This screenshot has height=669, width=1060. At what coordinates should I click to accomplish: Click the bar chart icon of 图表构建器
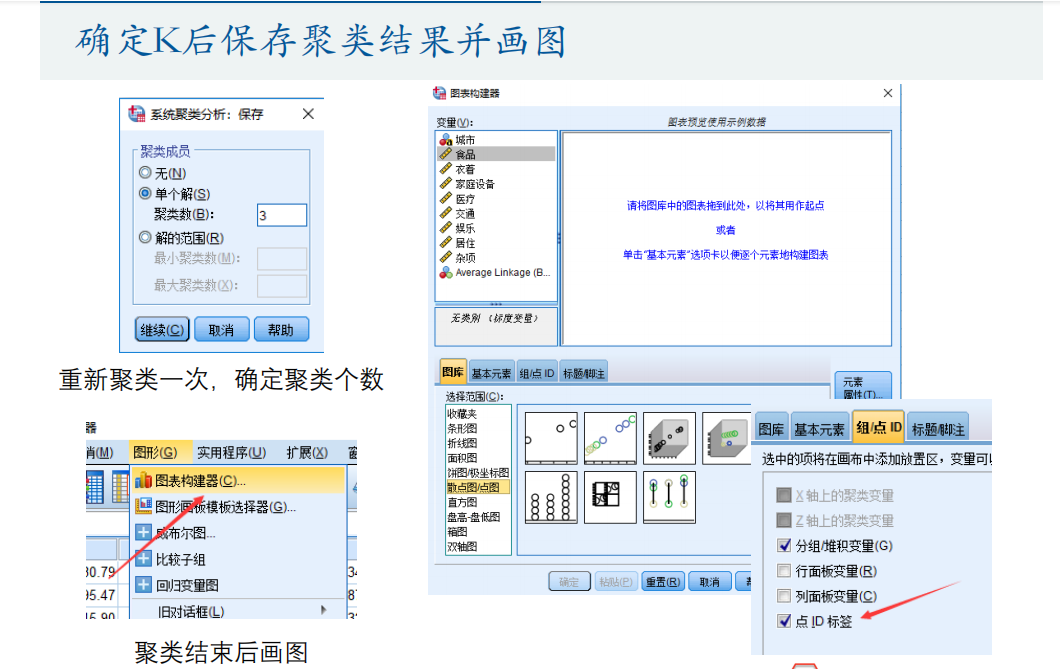143,480
